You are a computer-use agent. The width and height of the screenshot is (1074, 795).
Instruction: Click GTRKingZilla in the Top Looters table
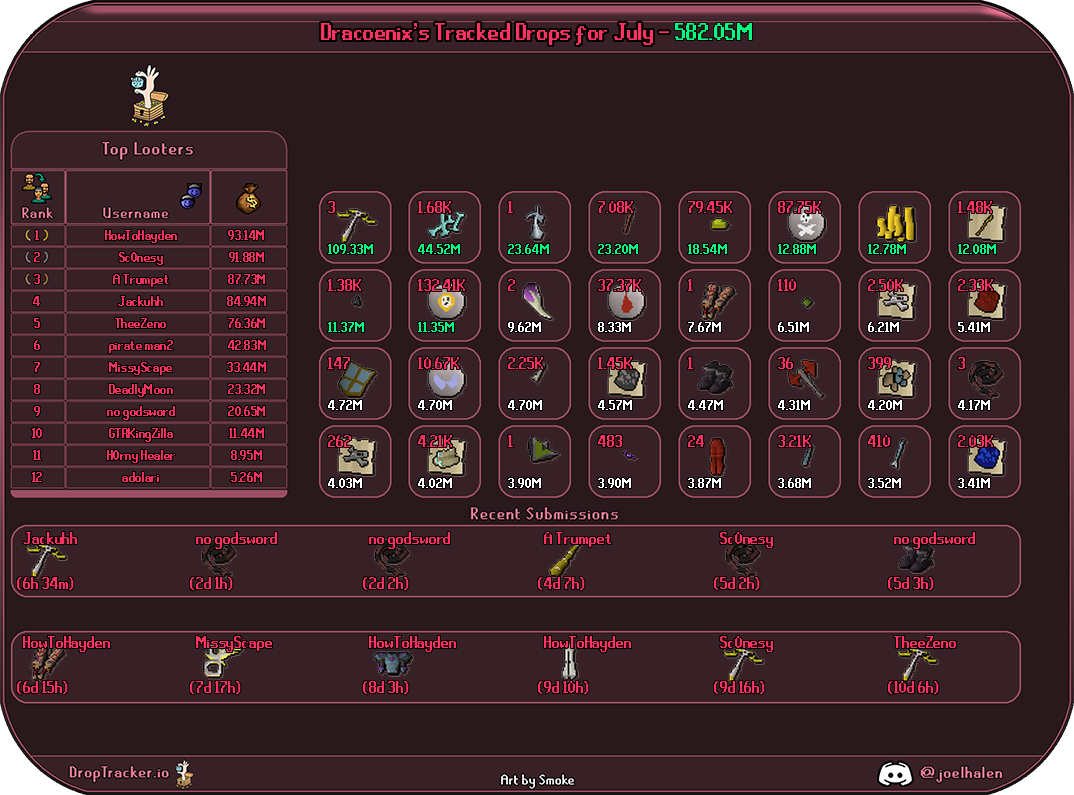(140, 433)
